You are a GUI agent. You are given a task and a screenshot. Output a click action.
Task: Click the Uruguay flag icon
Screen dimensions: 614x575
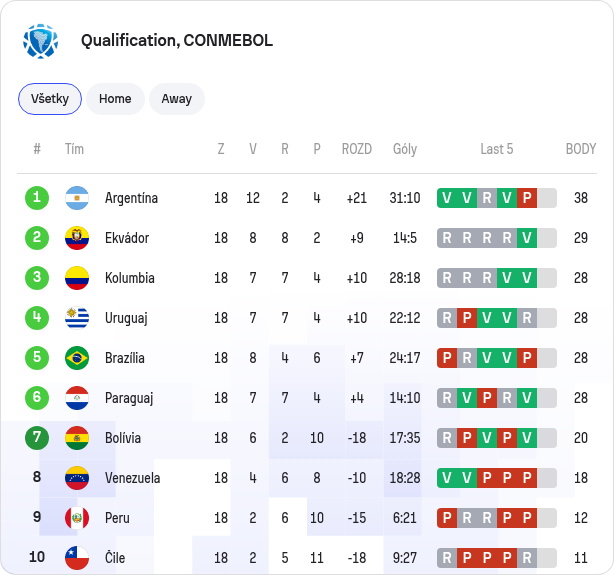click(x=77, y=318)
